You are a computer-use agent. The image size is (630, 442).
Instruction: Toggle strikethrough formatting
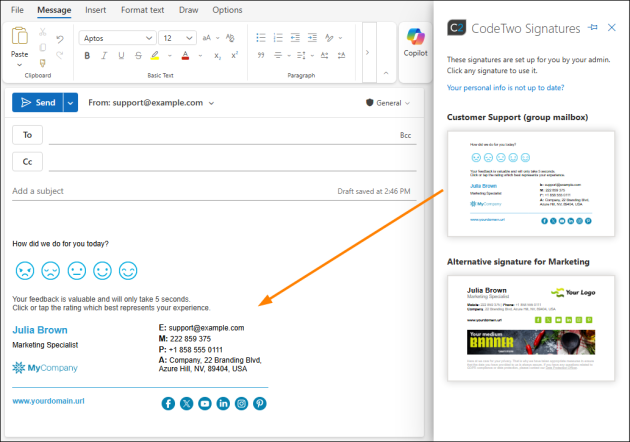click(138, 55)
